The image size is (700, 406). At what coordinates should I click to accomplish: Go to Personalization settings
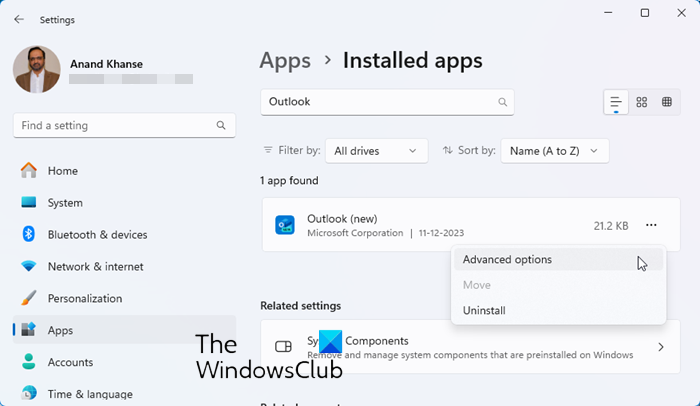[x=124, y=298]
